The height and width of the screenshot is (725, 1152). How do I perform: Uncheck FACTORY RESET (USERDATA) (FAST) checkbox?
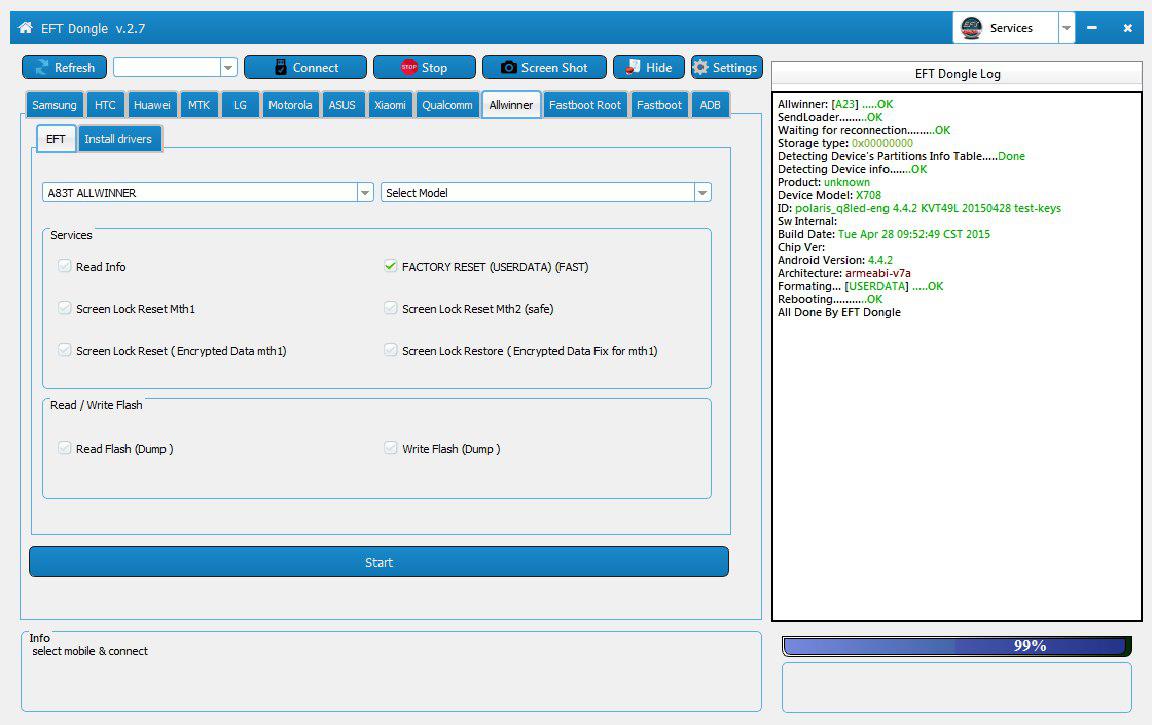(391, 267)
